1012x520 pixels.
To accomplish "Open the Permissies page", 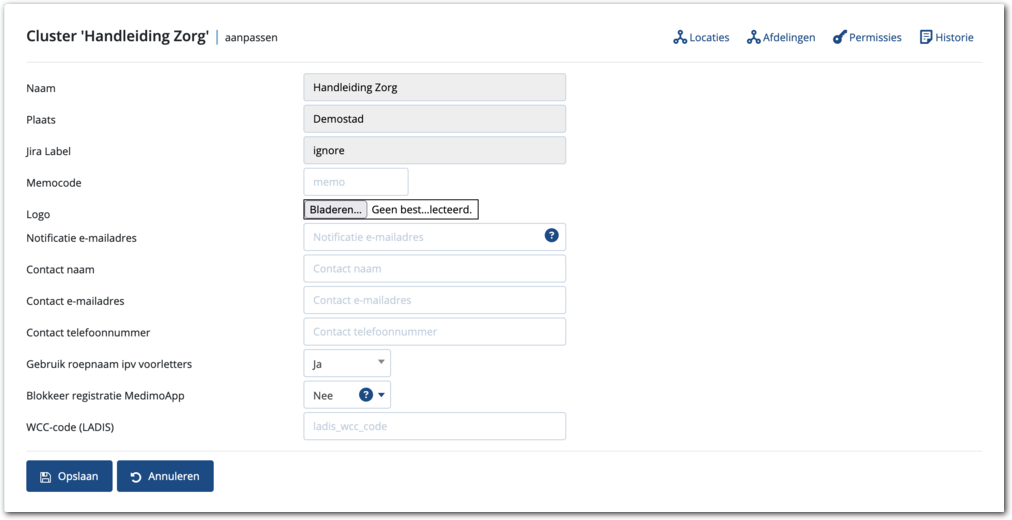I will pyautogui.click(x=875, y=38).
